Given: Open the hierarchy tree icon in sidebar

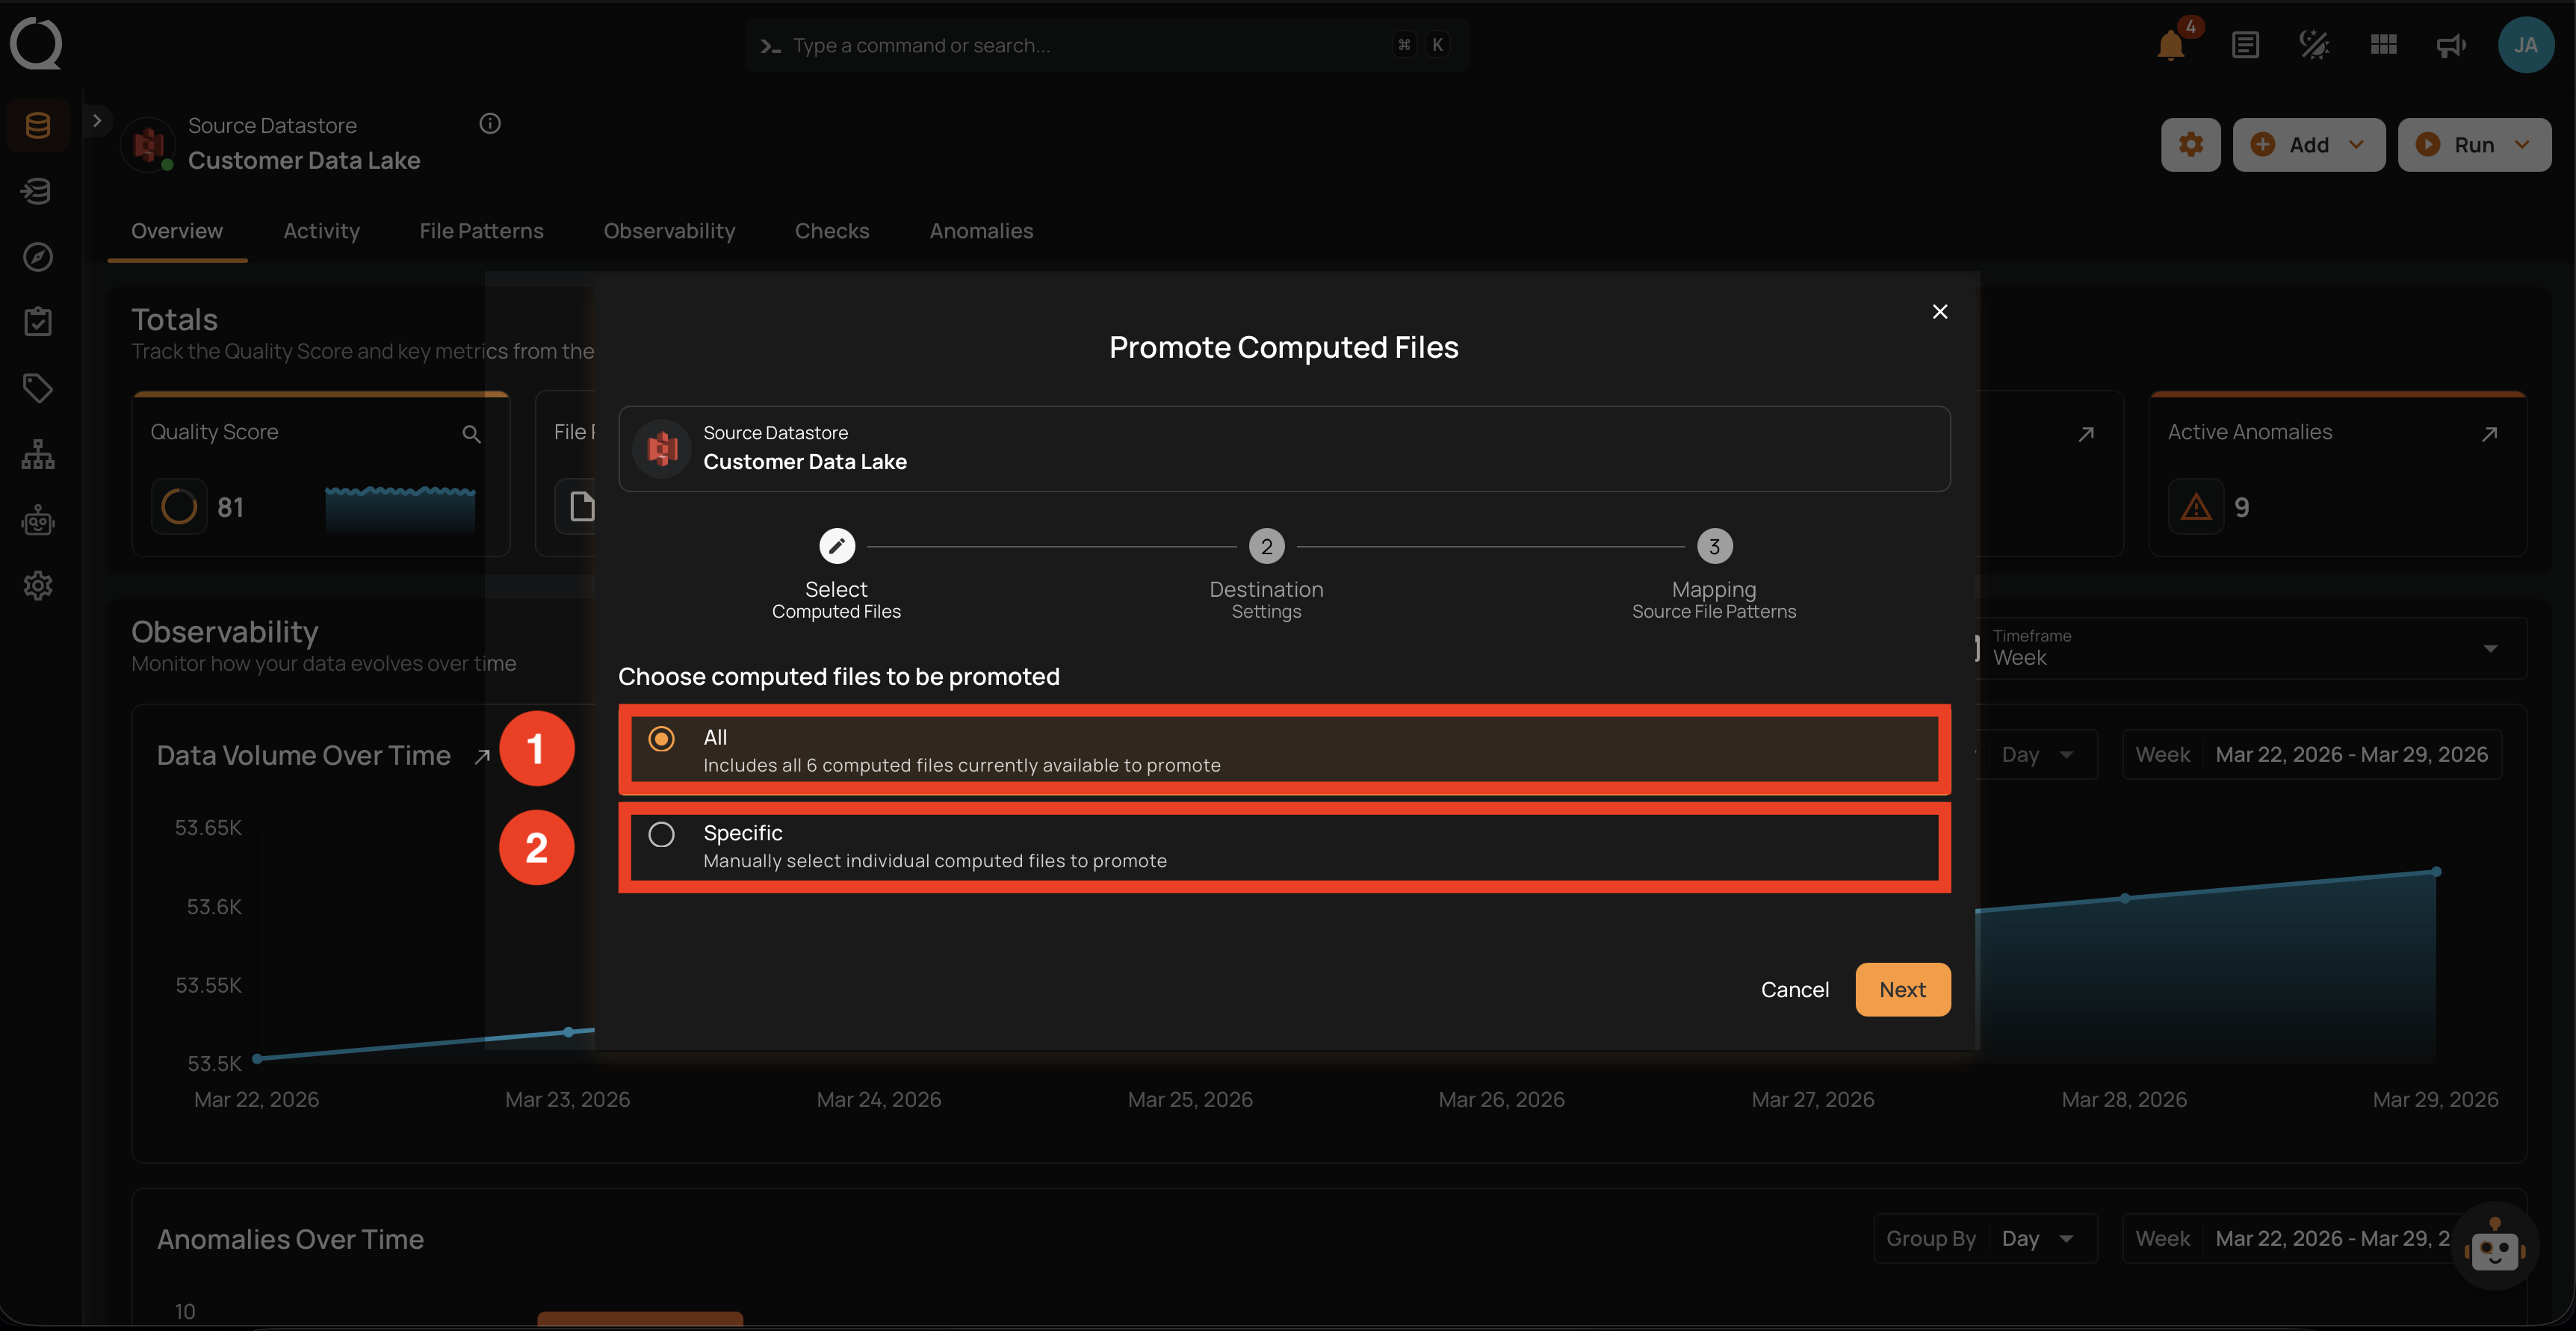Looking at the screenshot, I should pos(38,454).
